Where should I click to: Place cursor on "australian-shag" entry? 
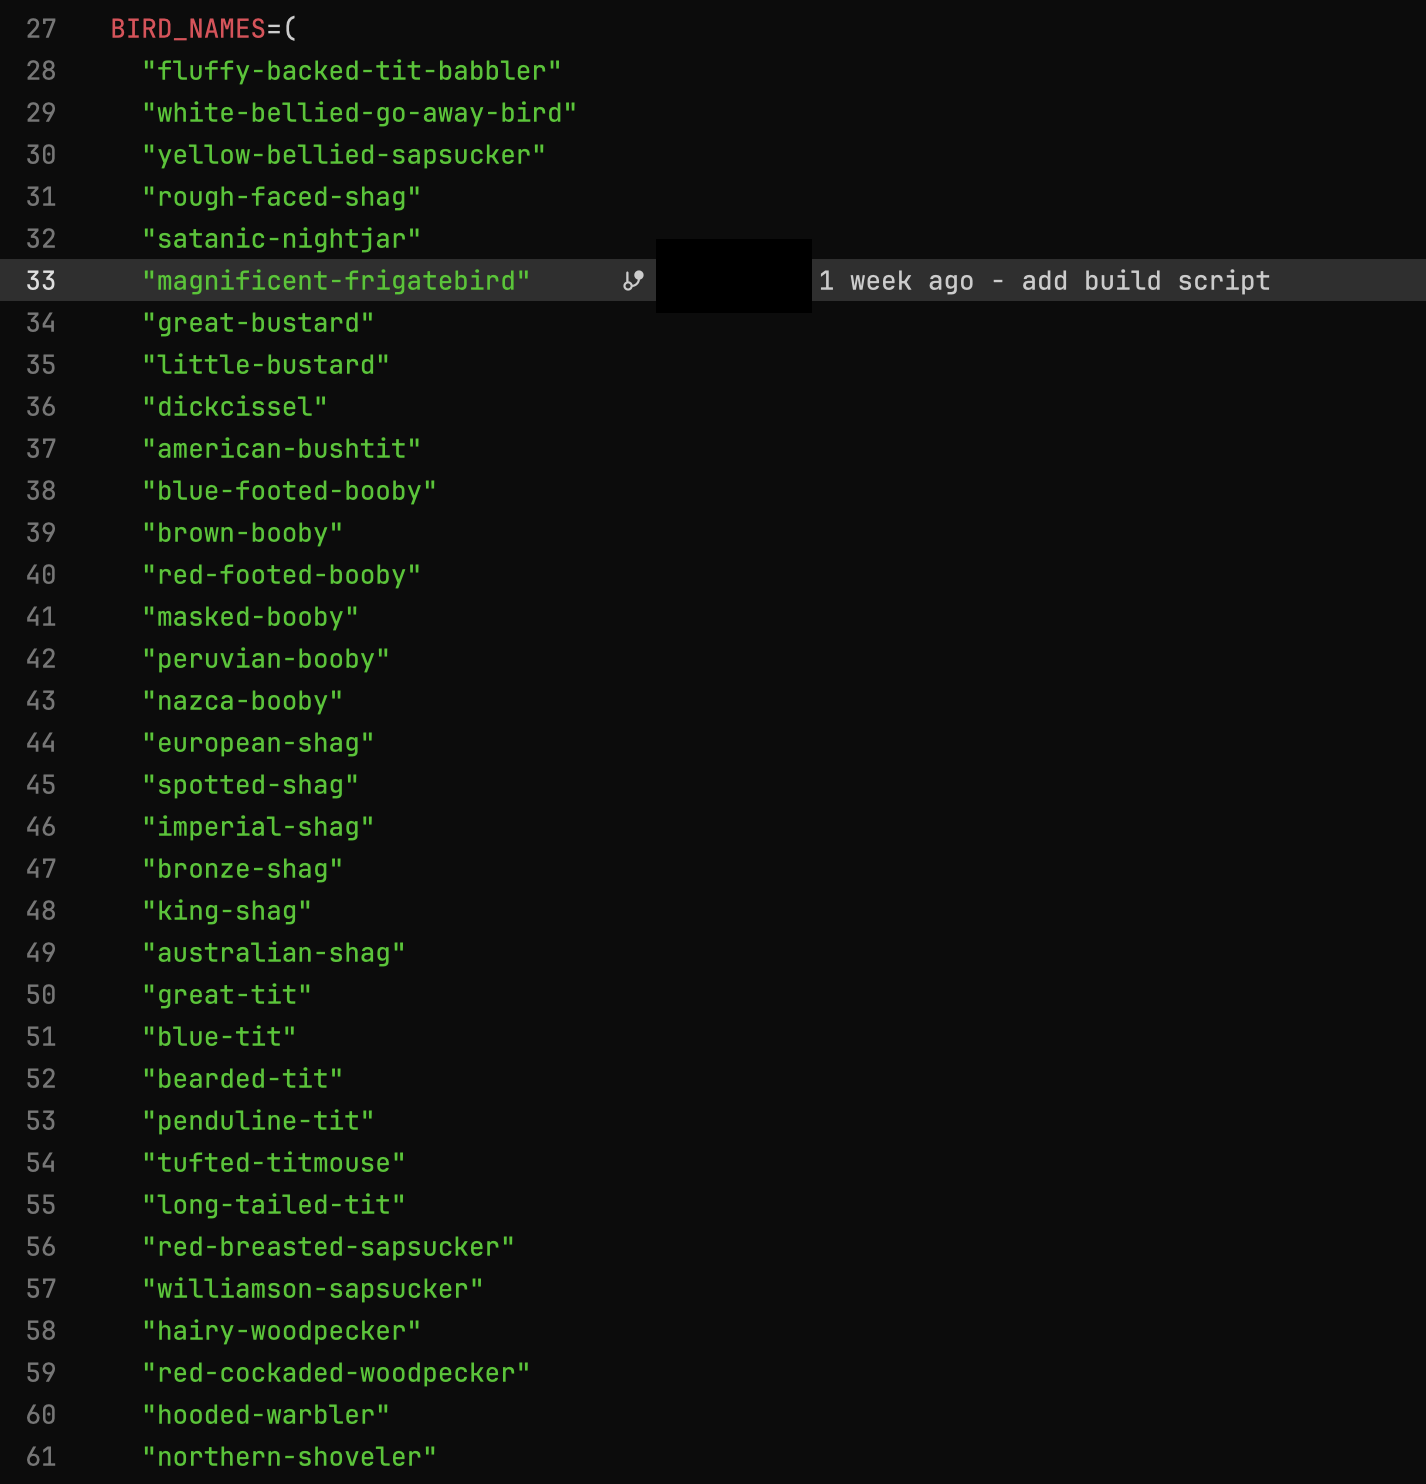click(273, 953)
